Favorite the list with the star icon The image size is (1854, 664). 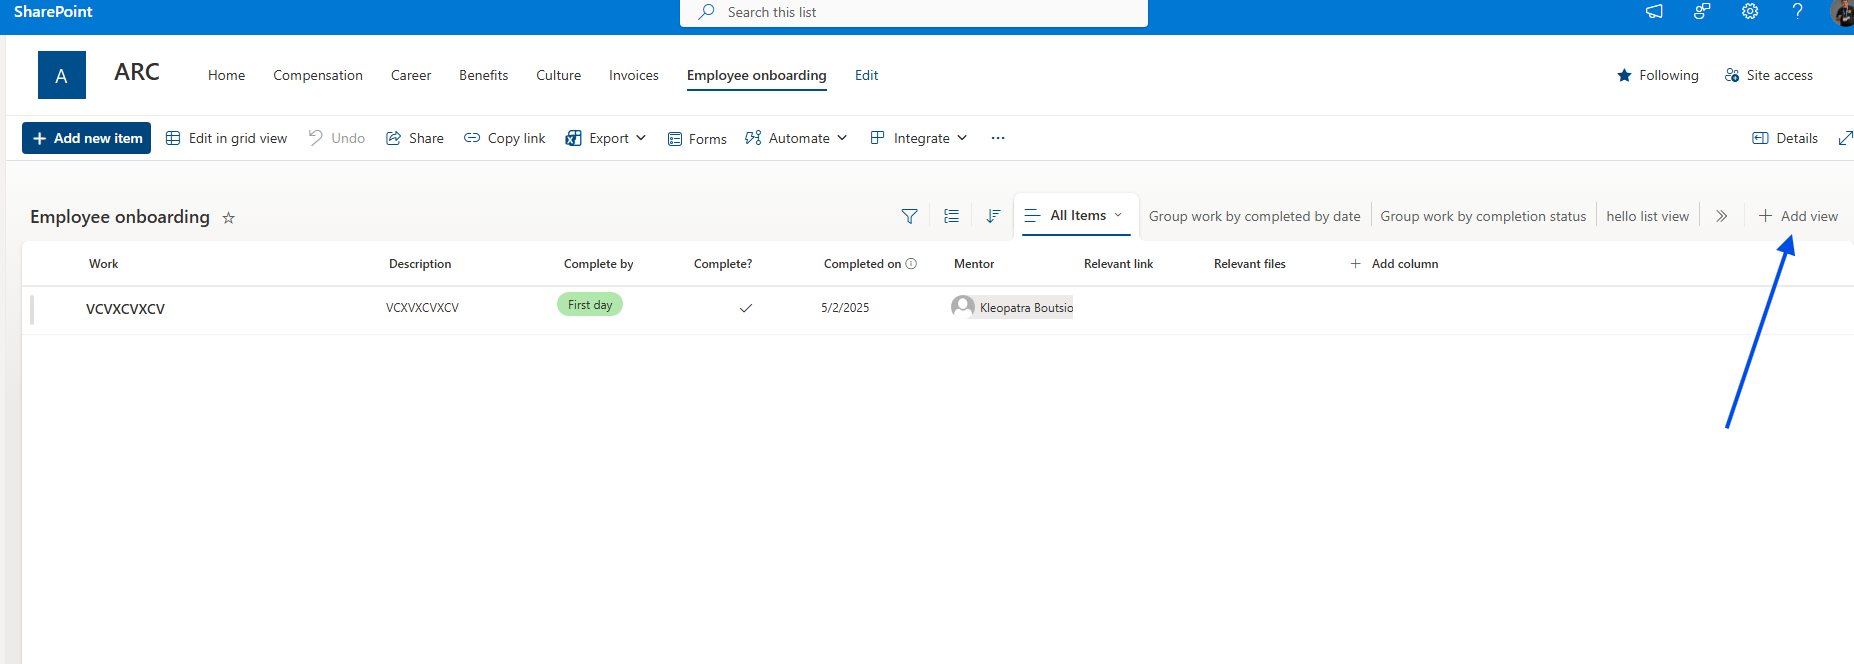point(228,218)
